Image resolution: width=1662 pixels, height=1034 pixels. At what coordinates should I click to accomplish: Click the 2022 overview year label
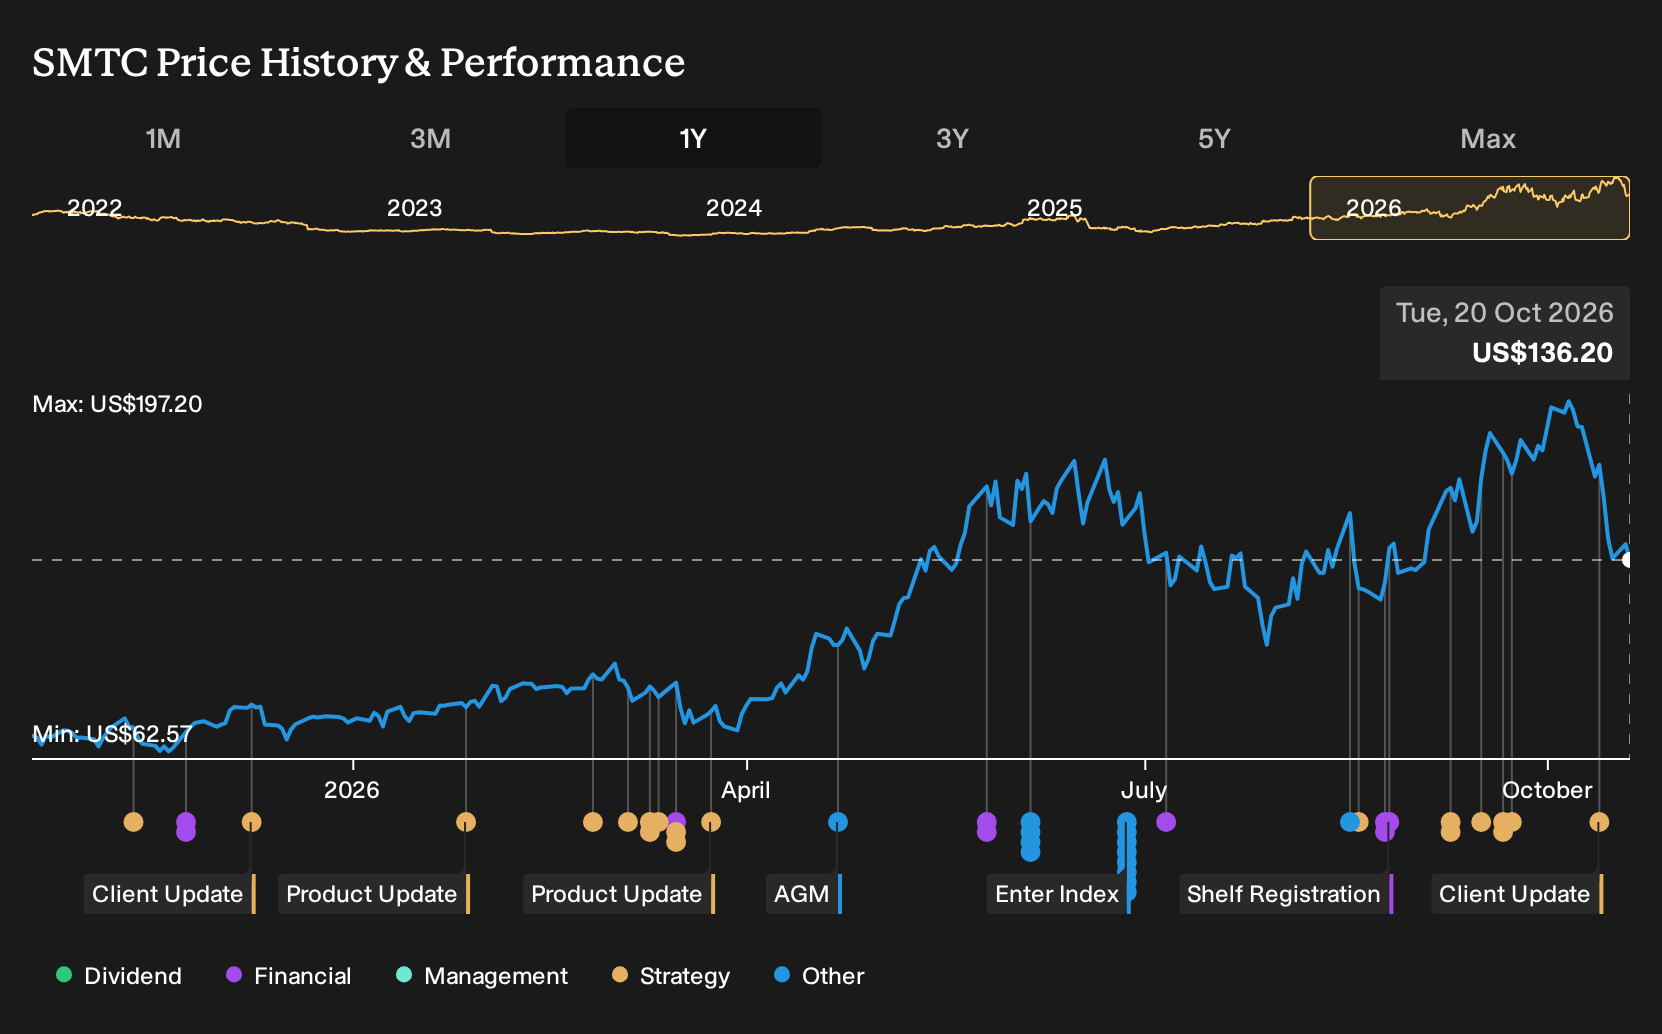pos(94,208)
